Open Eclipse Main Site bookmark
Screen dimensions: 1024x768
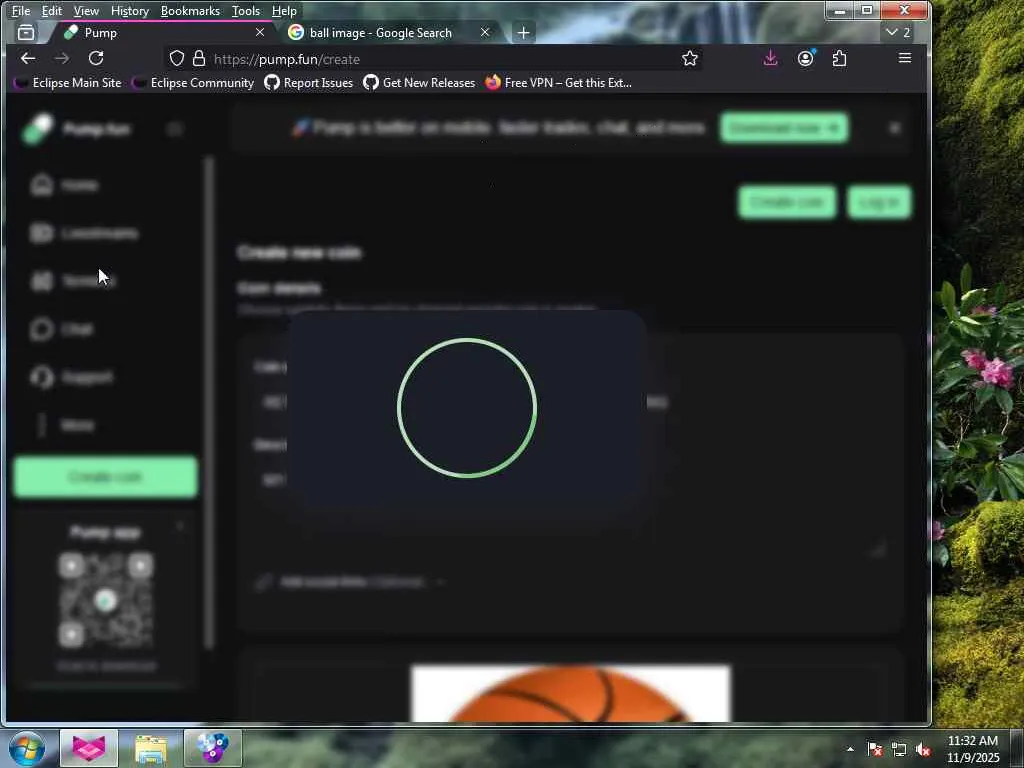coord(68,82)
